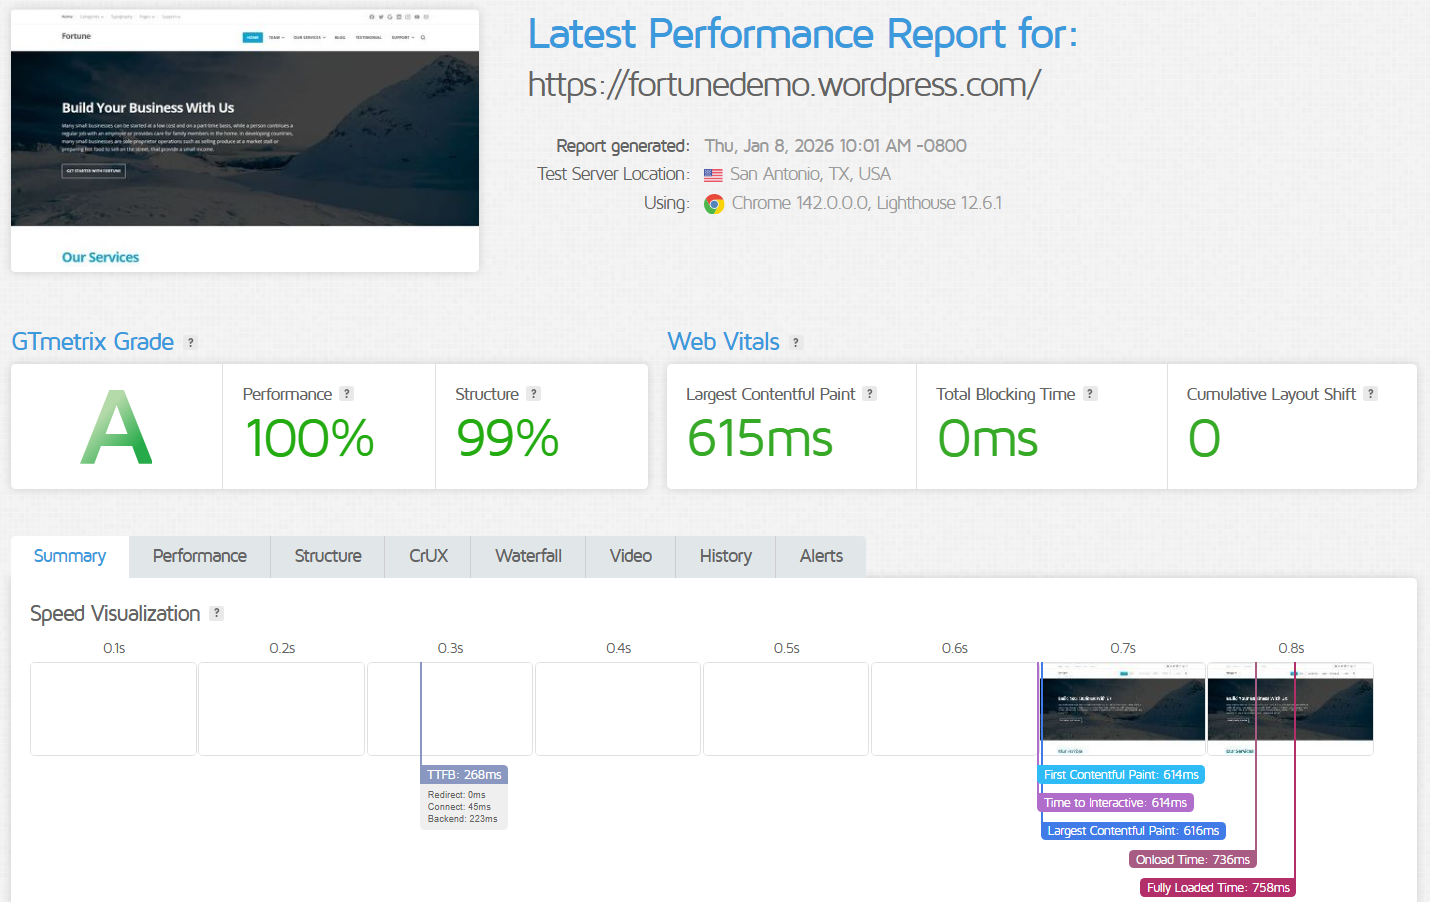Open the Video tab

pyautogui.click(x=631, y=556)
